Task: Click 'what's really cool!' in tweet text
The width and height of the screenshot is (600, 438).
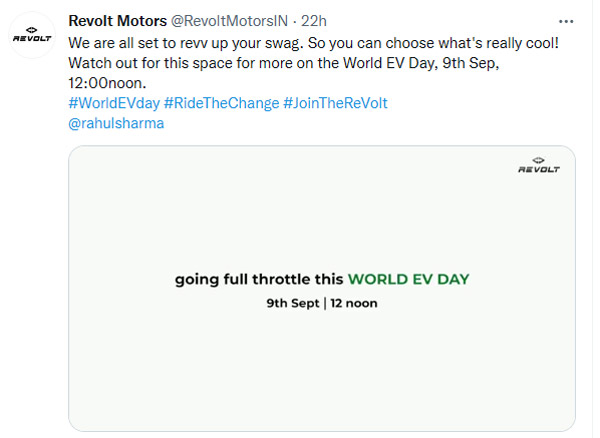Action: point(499,43)
